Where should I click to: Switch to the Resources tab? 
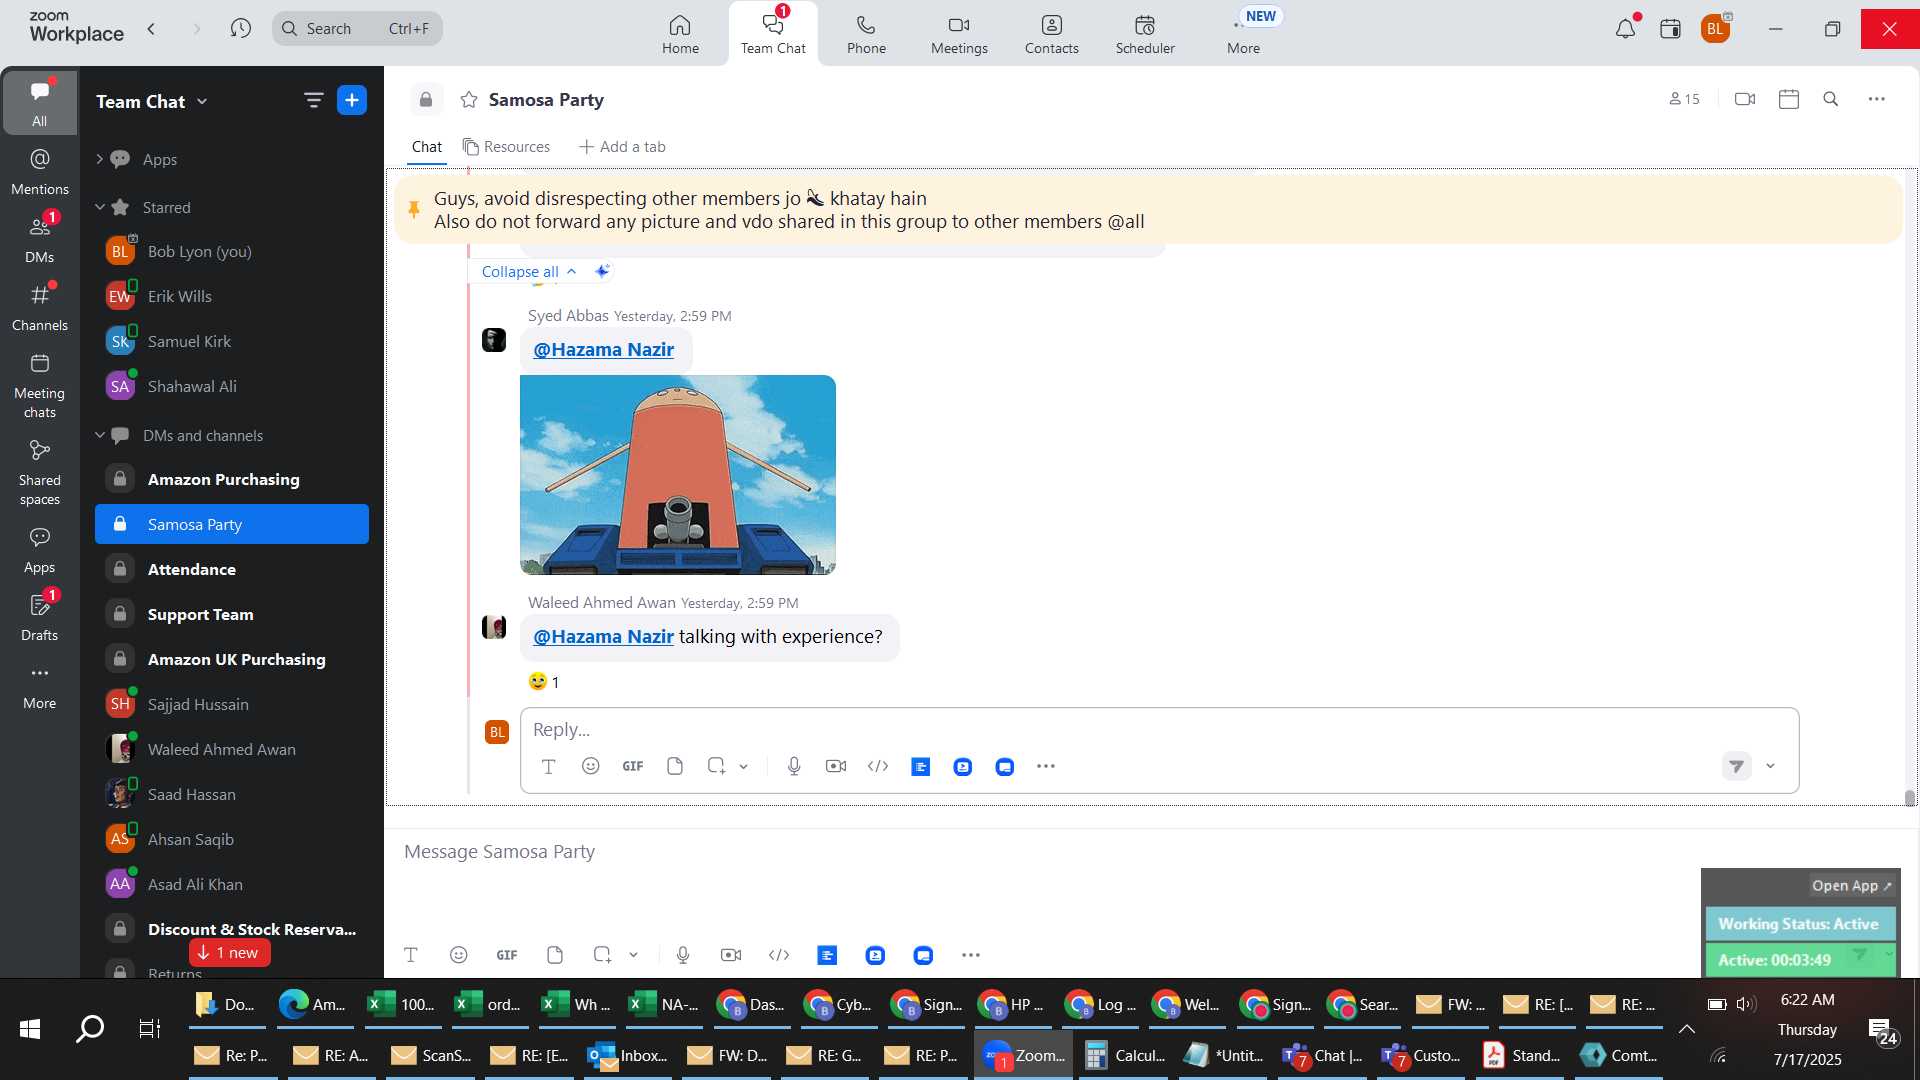[506, 147]
